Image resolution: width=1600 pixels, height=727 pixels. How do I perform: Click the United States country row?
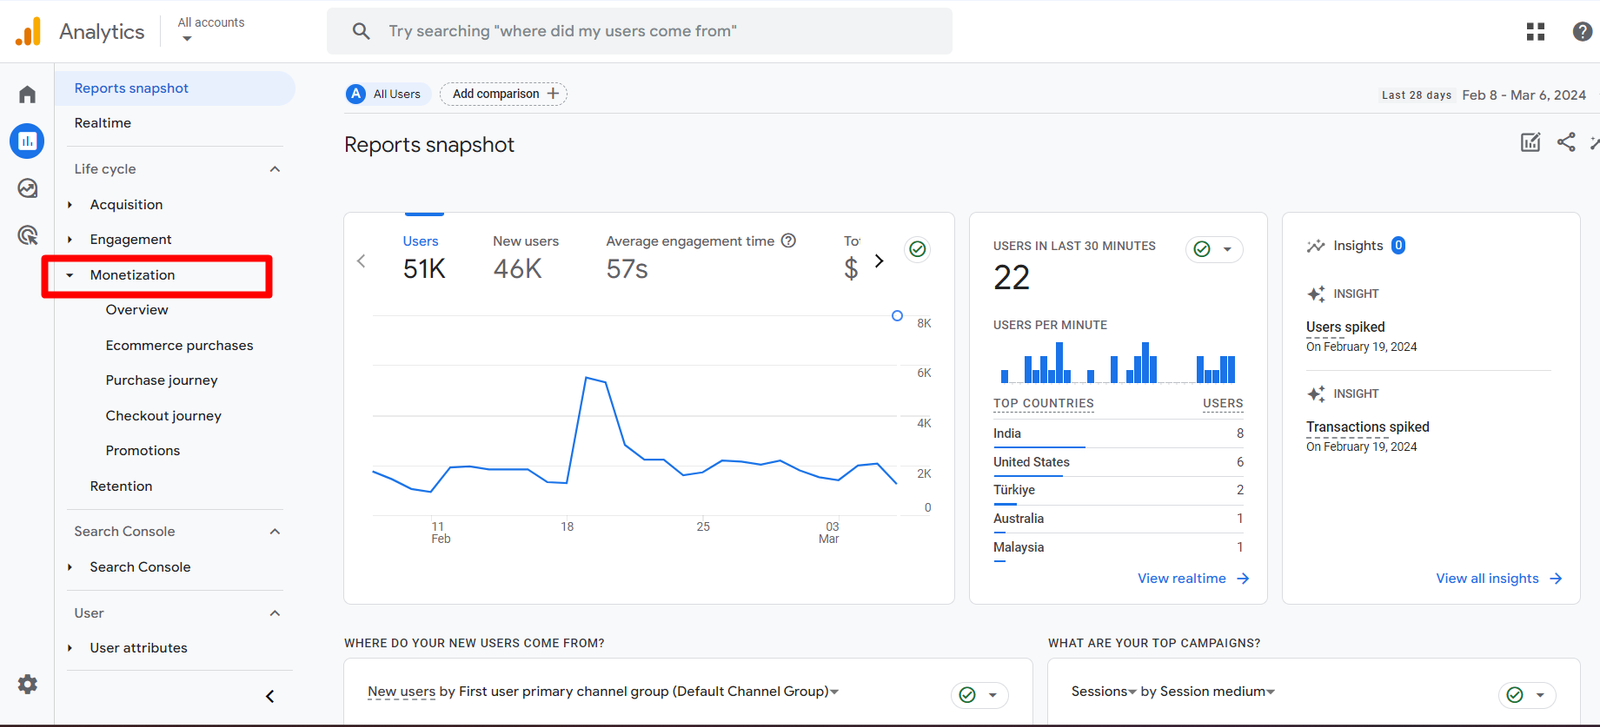pyautogui.click(x=1118, y=462)
